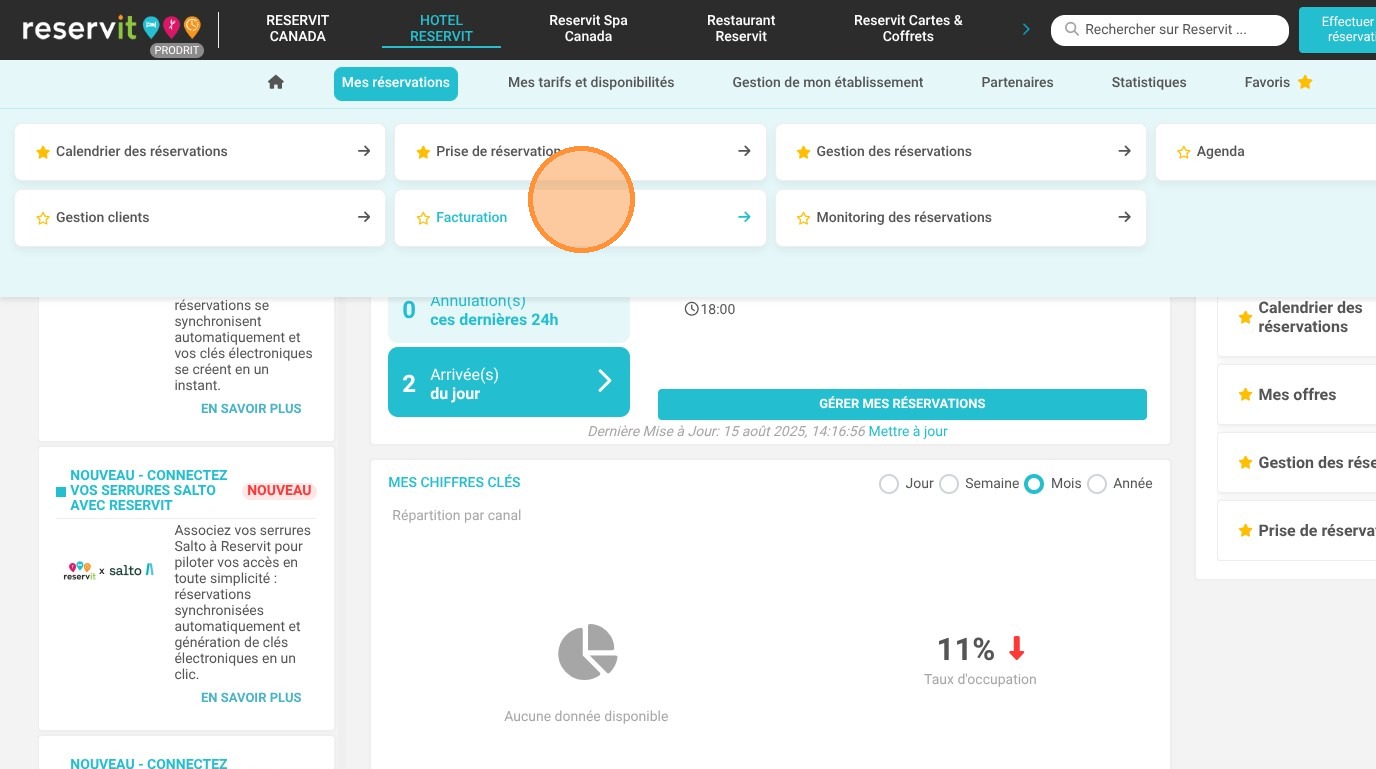Click the star beside Mes offres in the sidebar
Image resolution: width=1376 pixels, height=769 pixels.
click(1245, 395)
